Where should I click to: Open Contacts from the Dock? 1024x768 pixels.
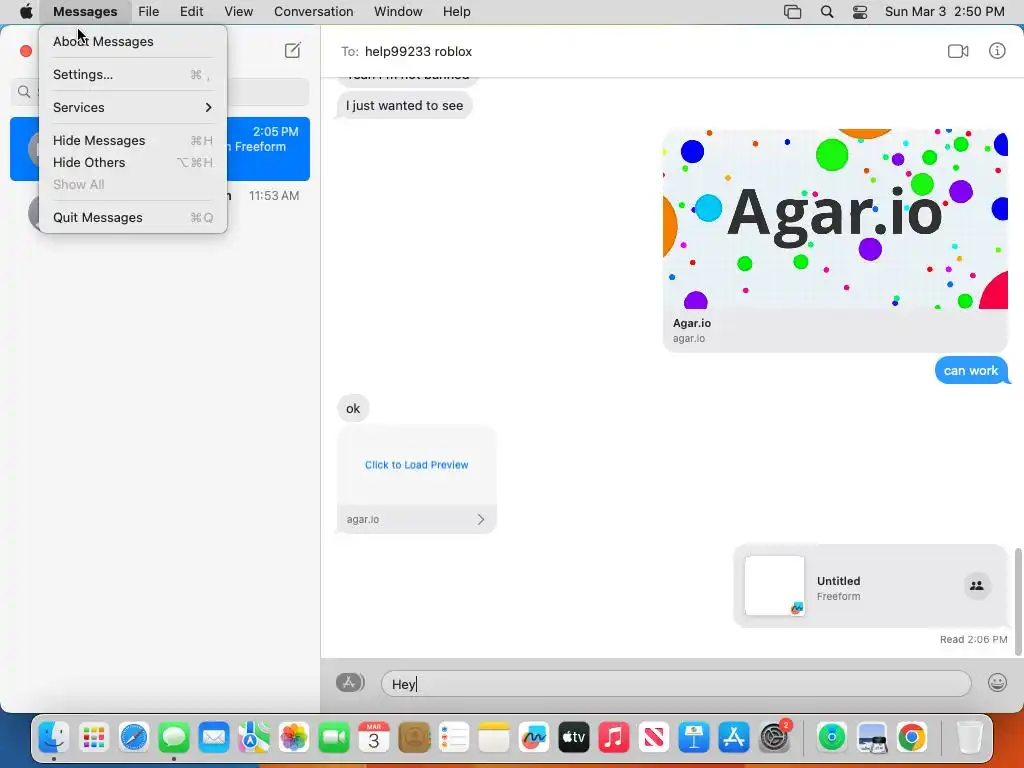click(414, 738)
